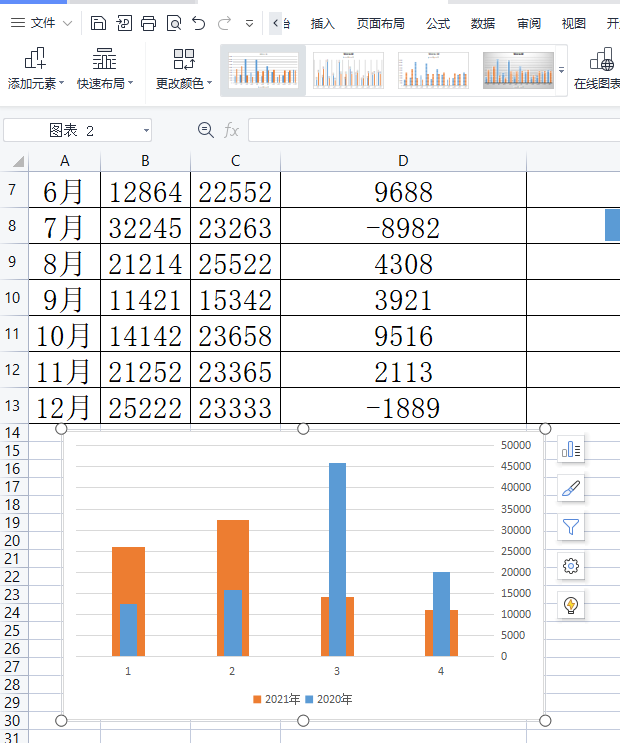Click cell containing 9516

tap(403, 334)
